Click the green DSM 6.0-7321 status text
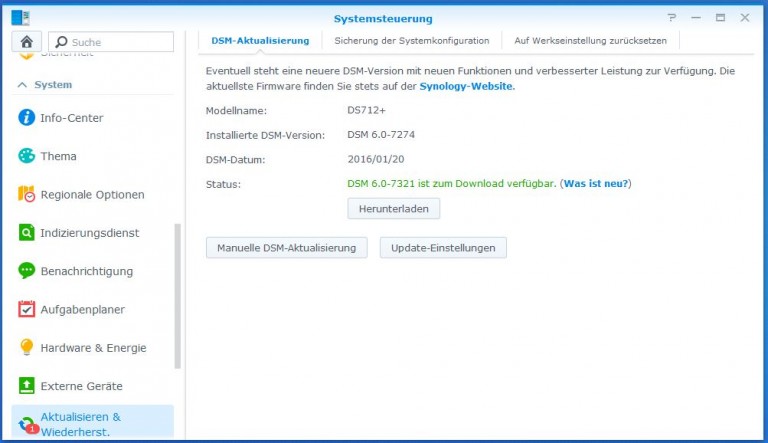This screenshot has width=768, height=443. tap(452, 184)
